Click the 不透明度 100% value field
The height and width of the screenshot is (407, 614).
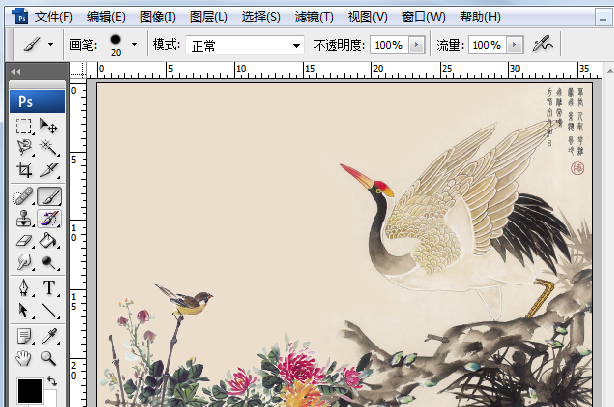389,45
